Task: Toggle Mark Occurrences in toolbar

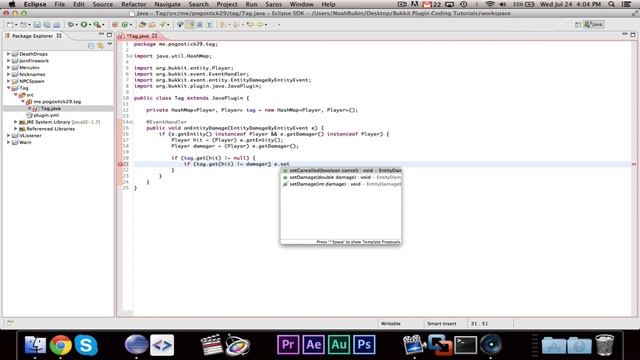Action: 190,24
